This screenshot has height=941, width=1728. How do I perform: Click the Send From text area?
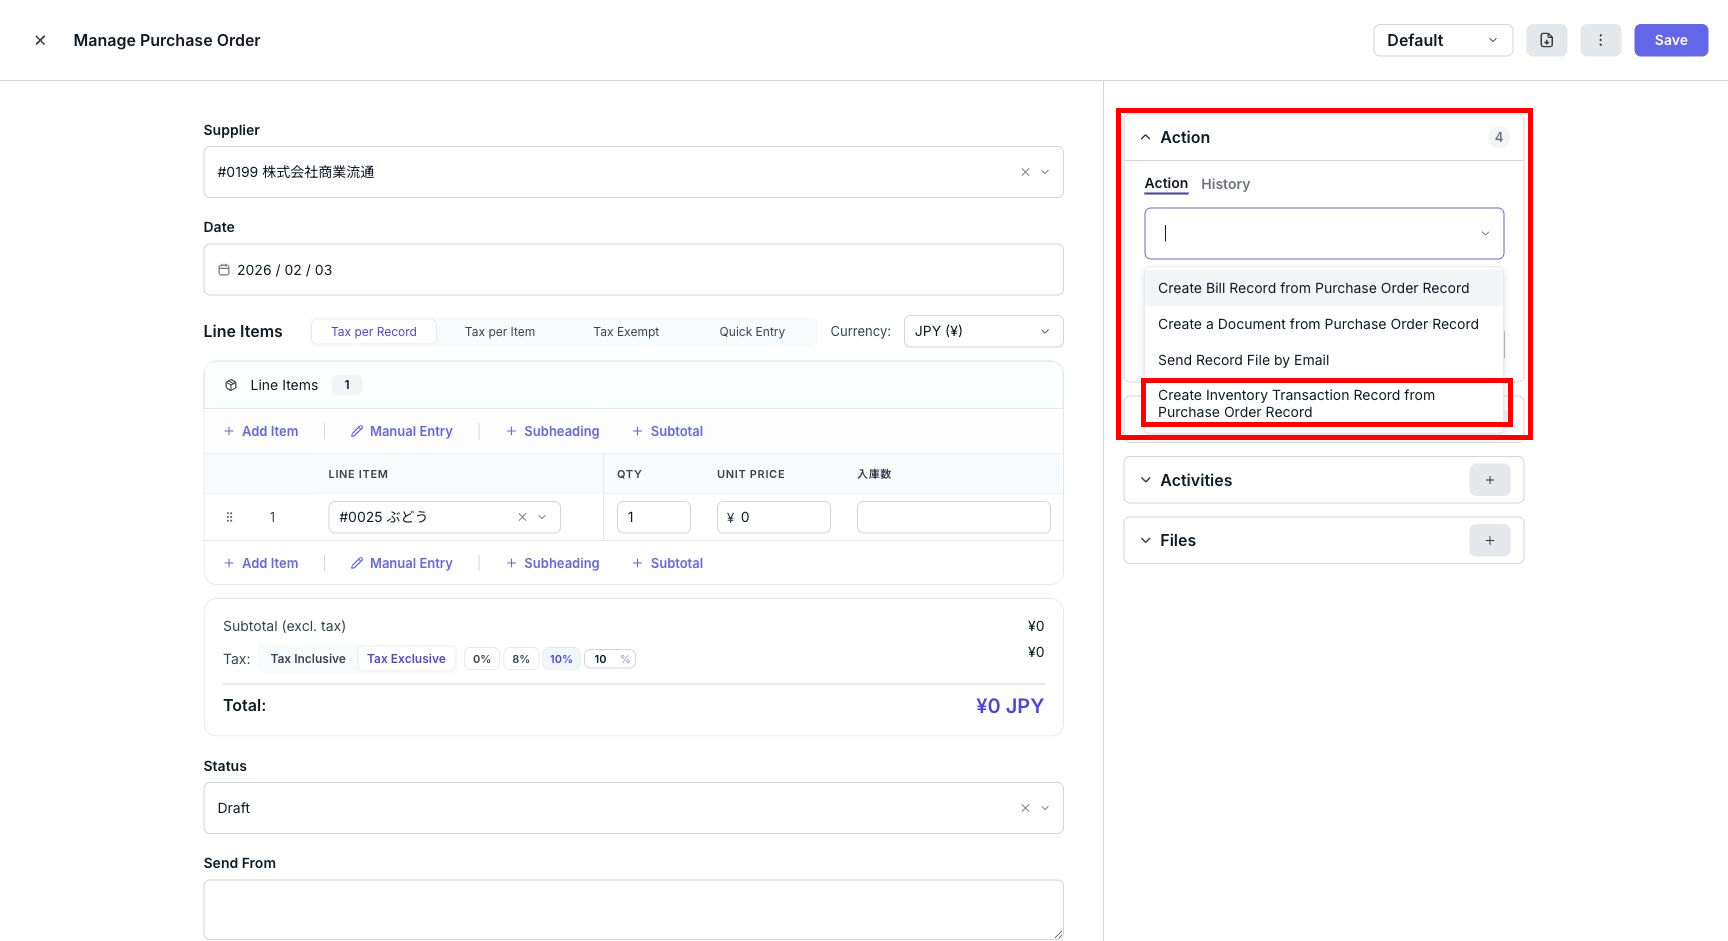point(633,909)
